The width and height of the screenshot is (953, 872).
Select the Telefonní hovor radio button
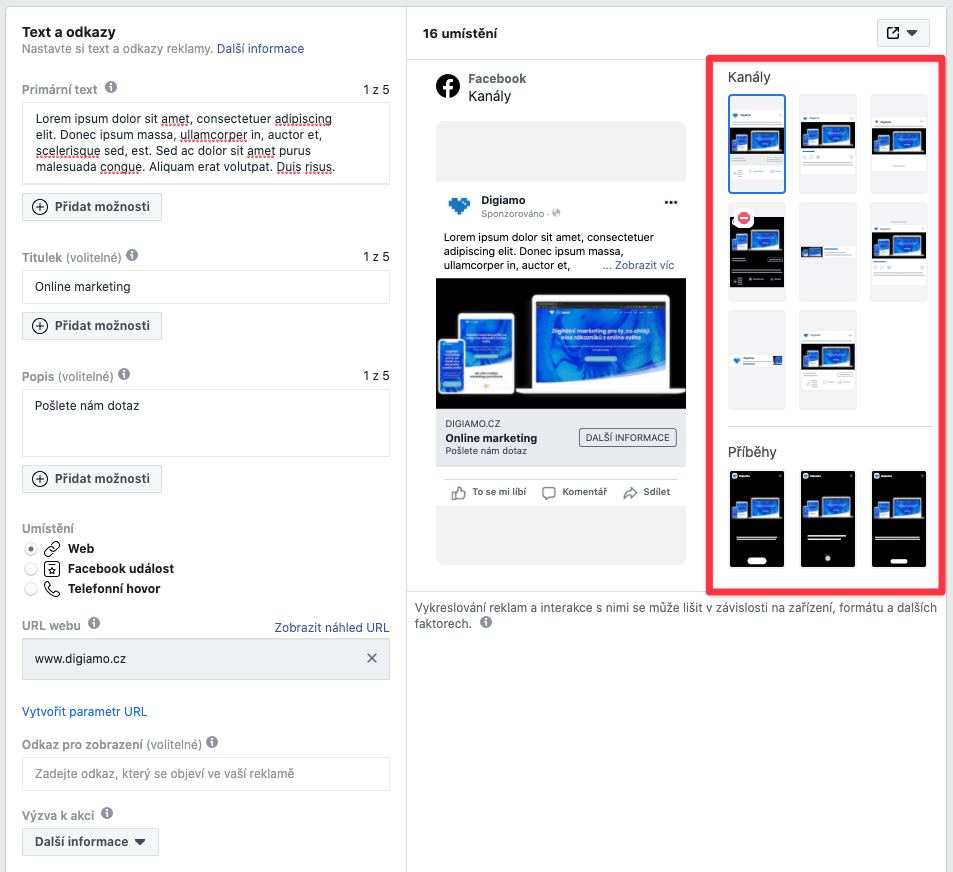coord(31,589)
